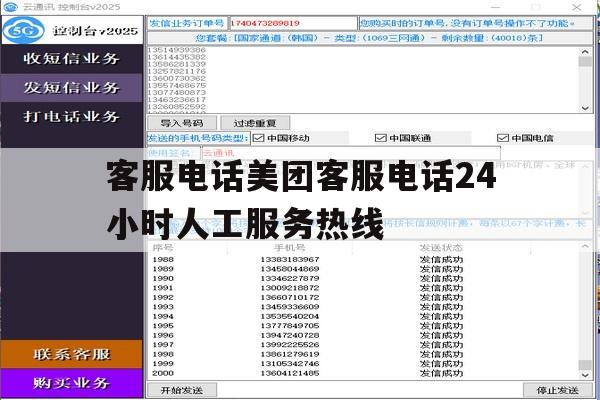Click 发送的手机号码类型 label
Screen dimensions: 600x400
click(x=198, y=138)
